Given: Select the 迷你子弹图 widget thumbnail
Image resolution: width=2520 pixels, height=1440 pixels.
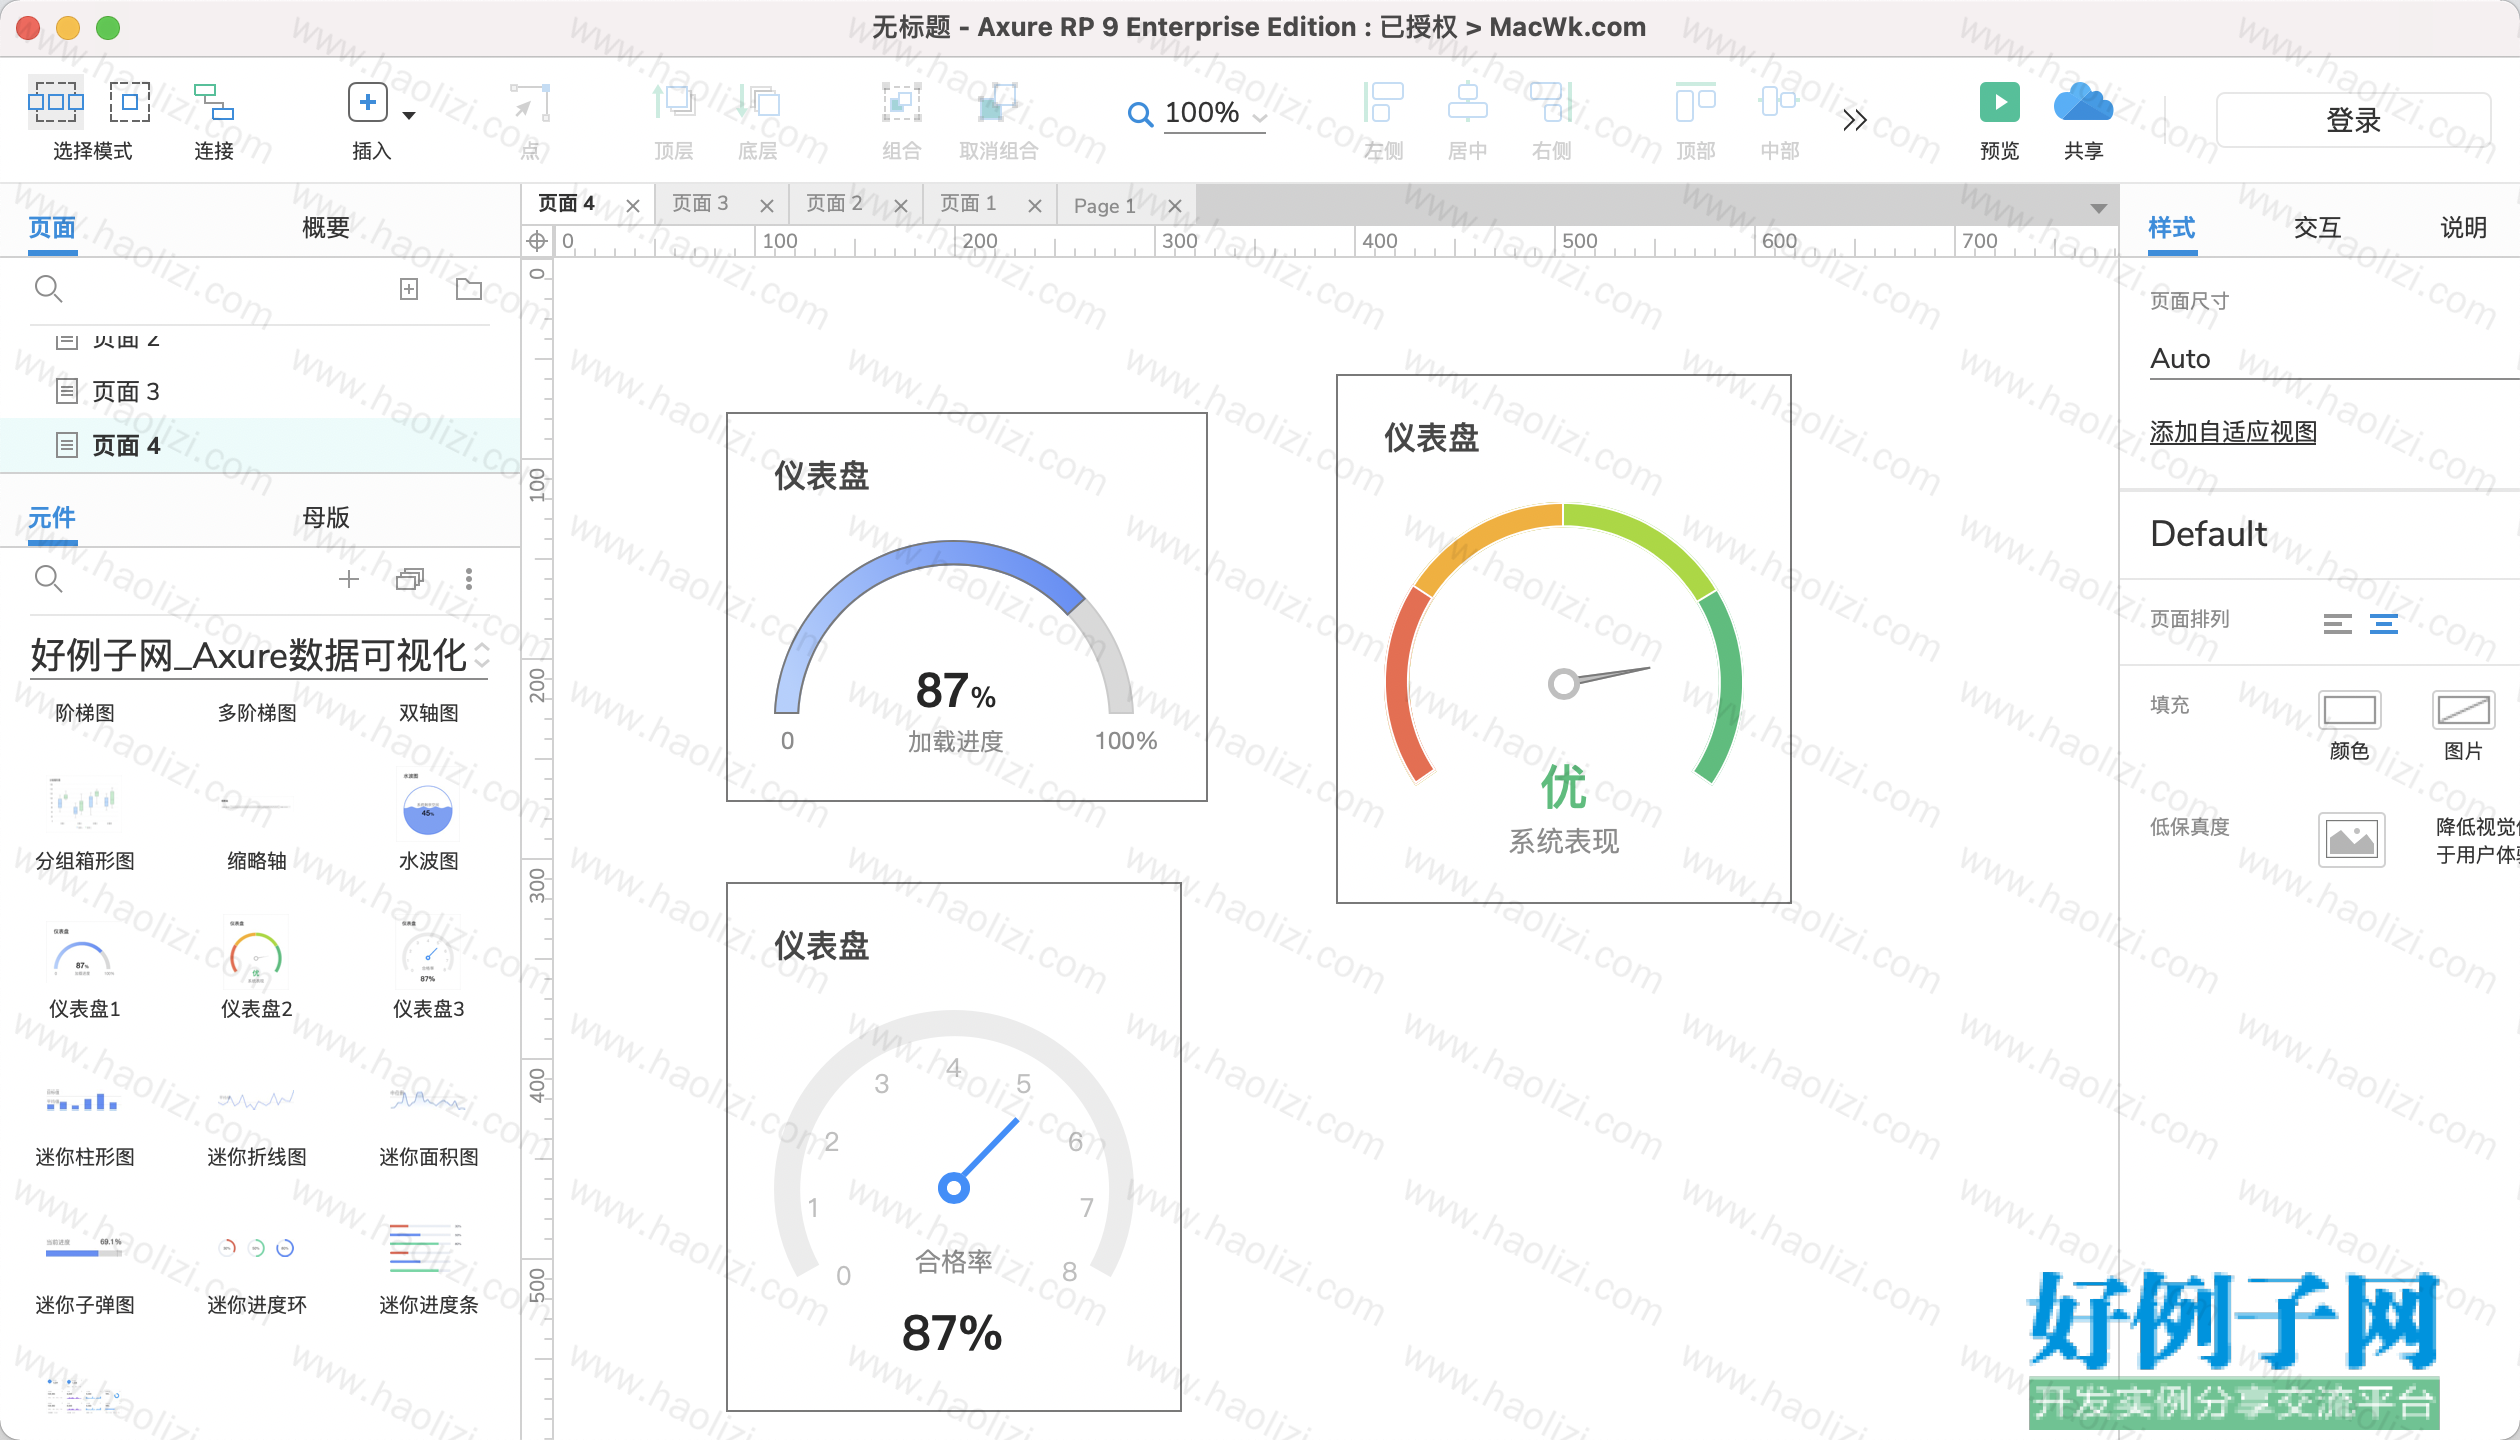Looking at the screenshot, I should point(84,1247).
